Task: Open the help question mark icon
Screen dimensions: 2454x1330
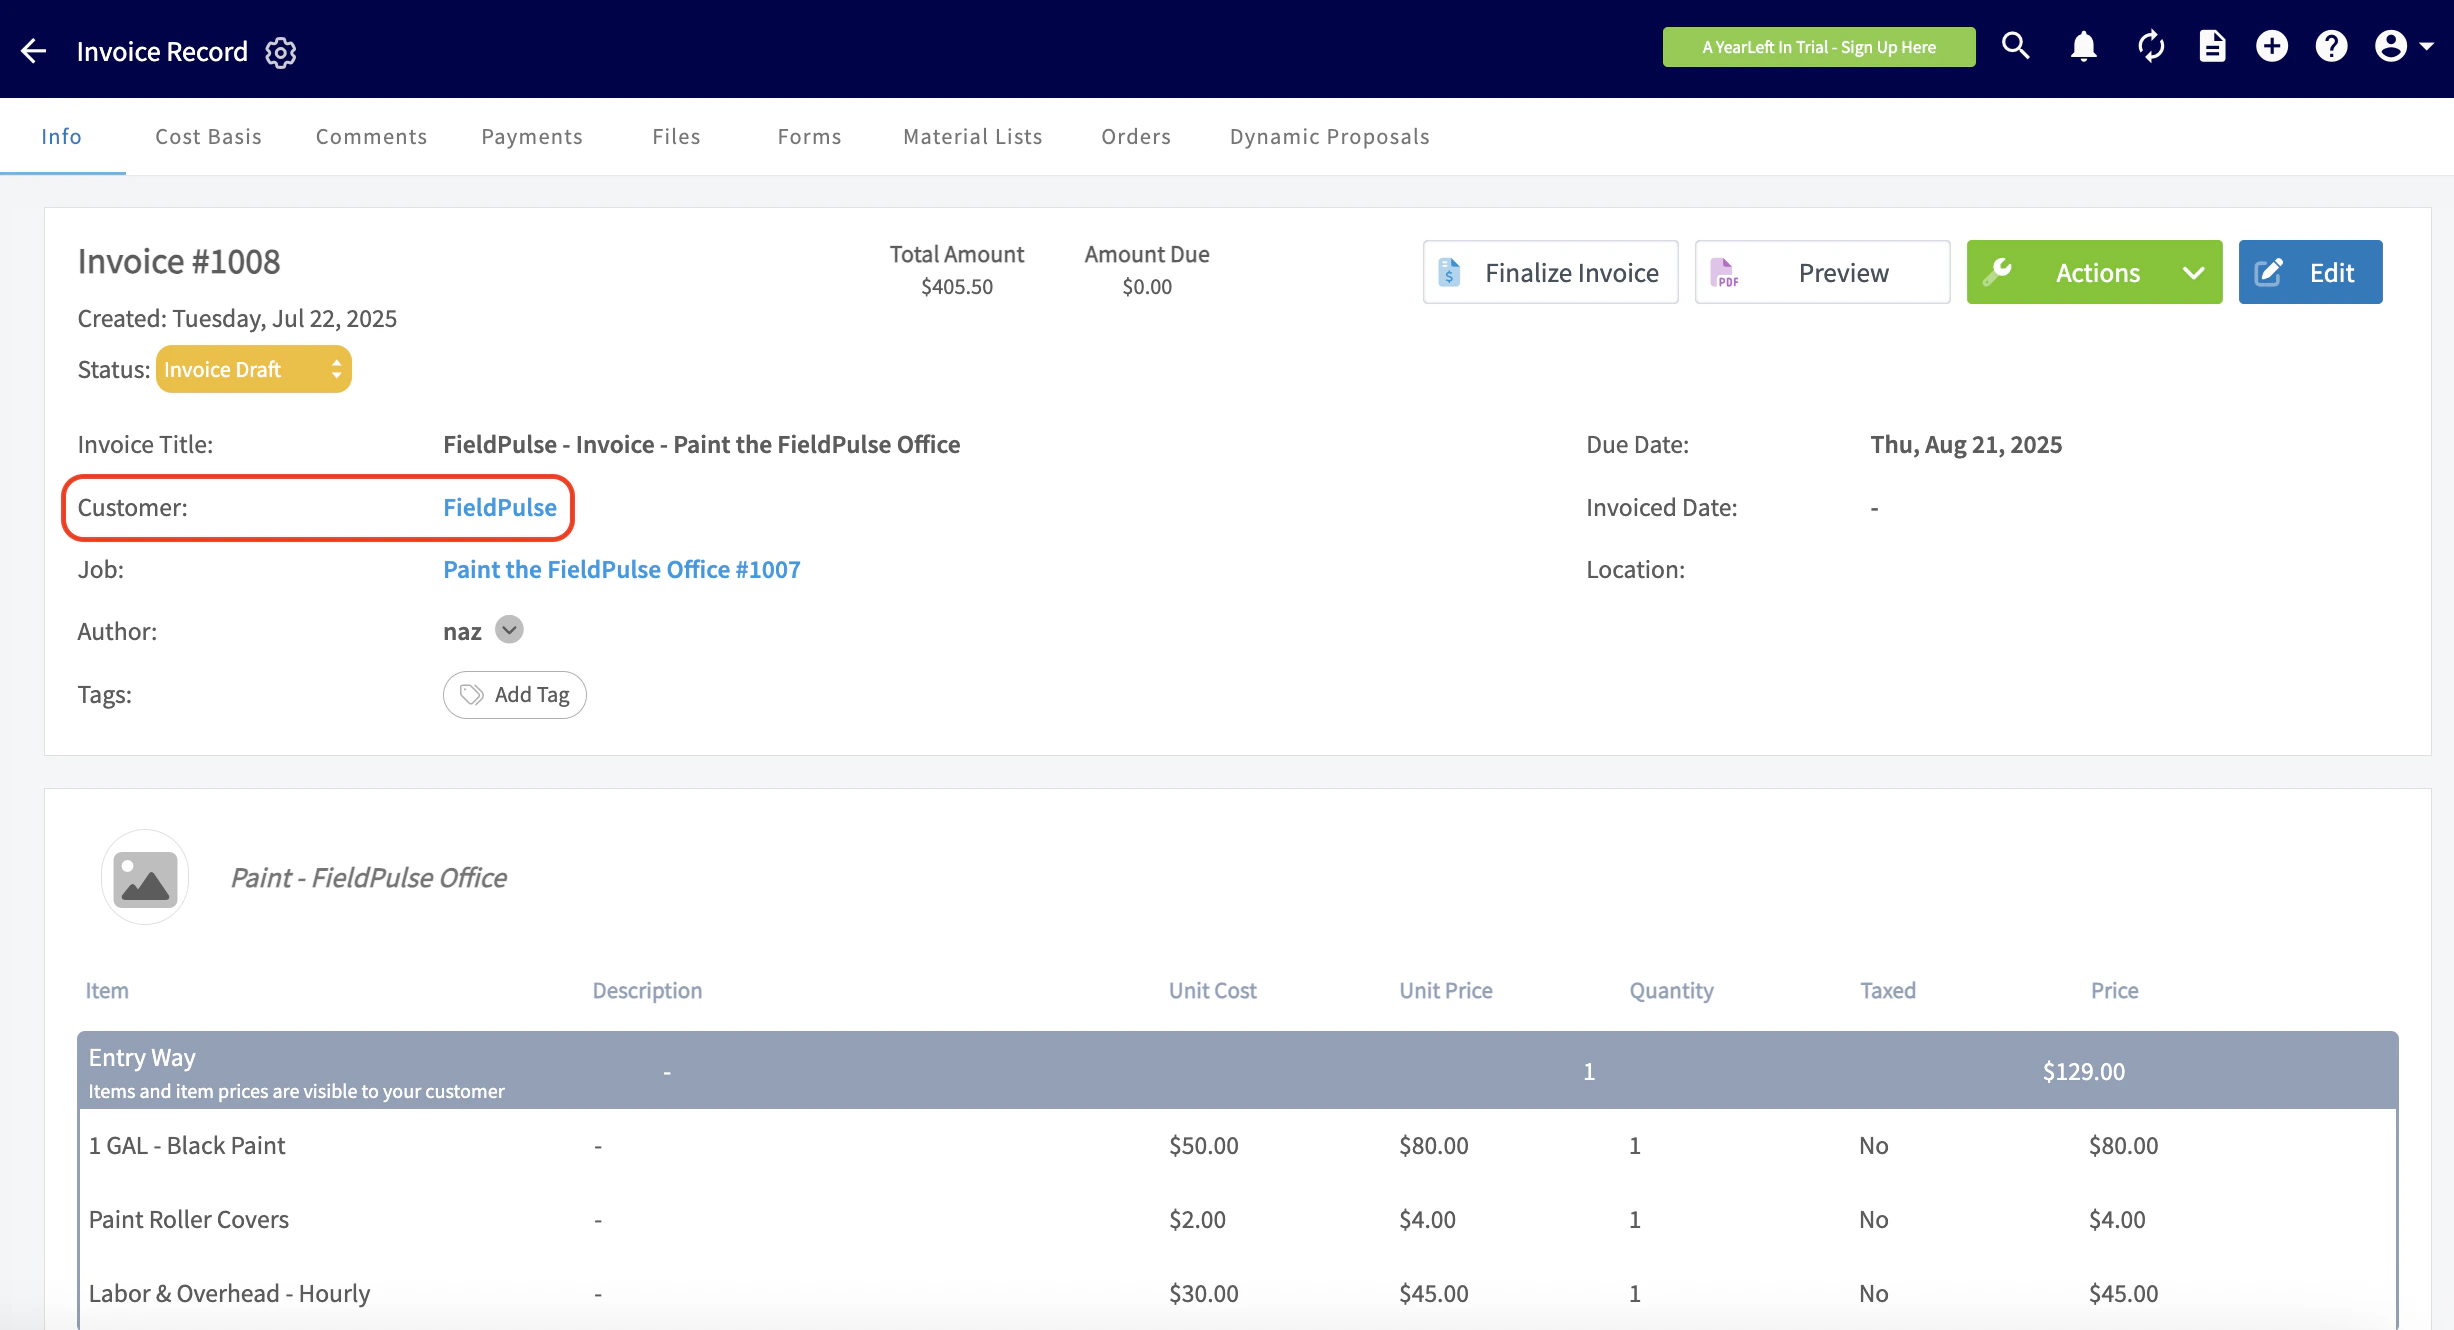Action: click(2331, 46)
